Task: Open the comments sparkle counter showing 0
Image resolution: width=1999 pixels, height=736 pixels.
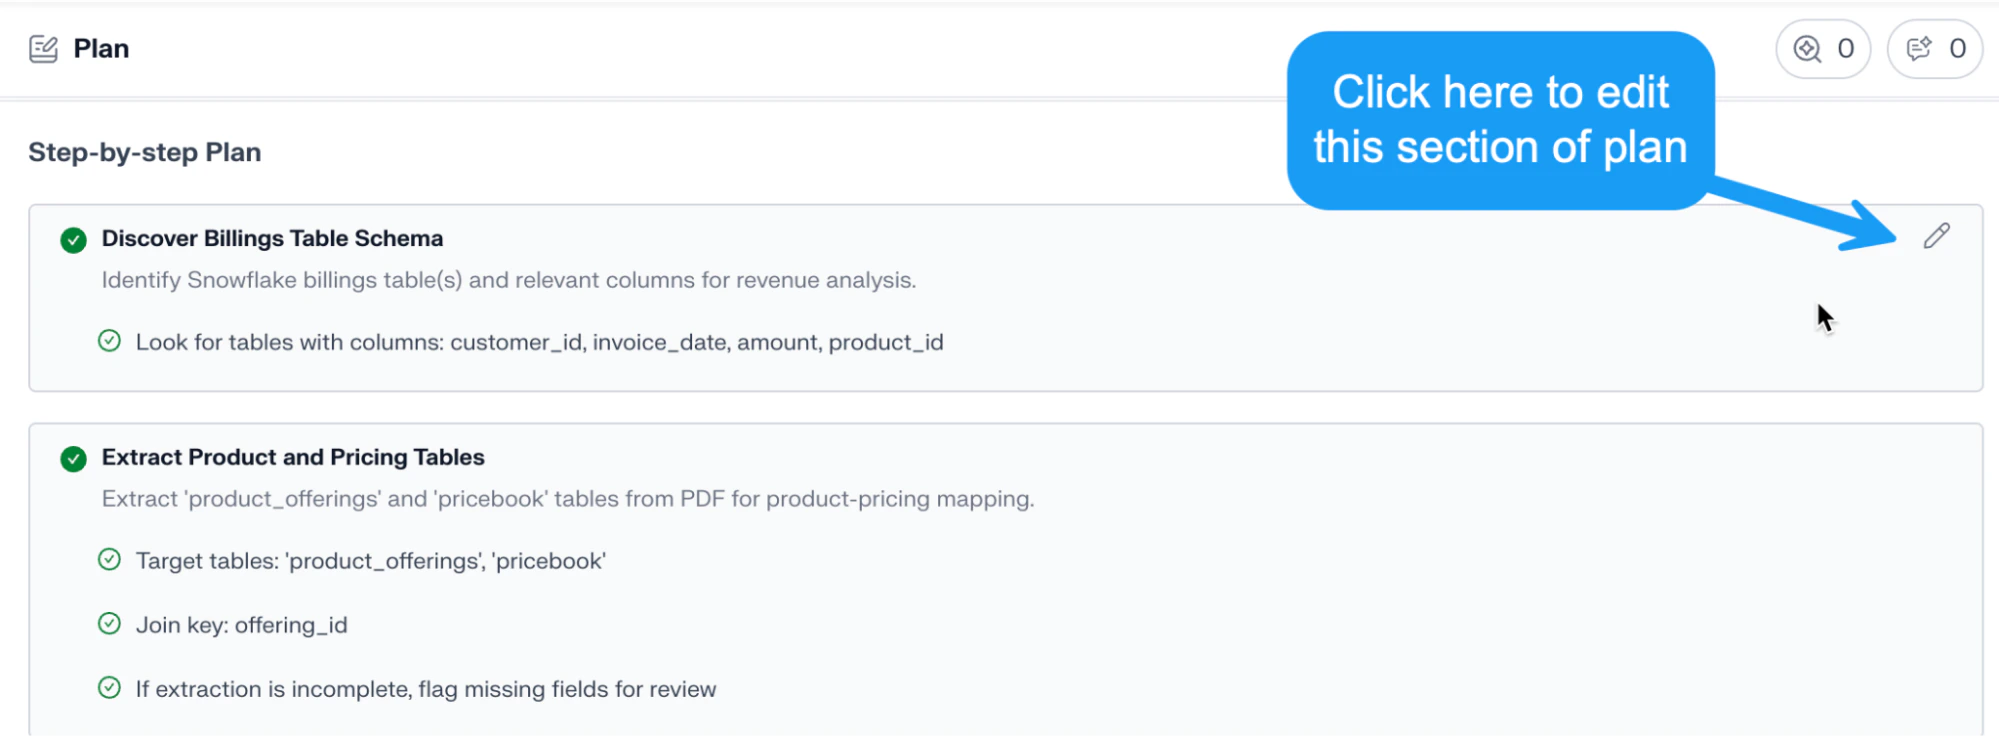Action: pyautogui.click(x=1935, y=49)
